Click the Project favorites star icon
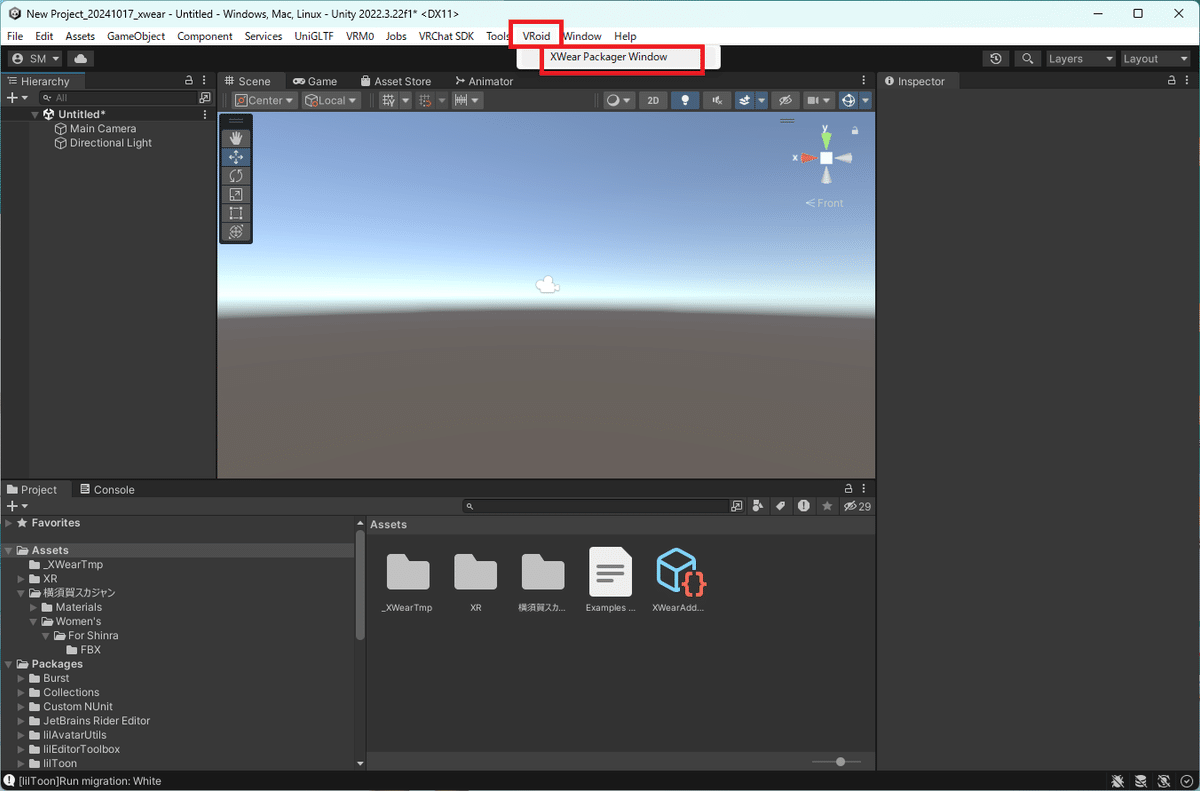The height and width of the screenshot is (791, 1200). click(x=827, y=506)
